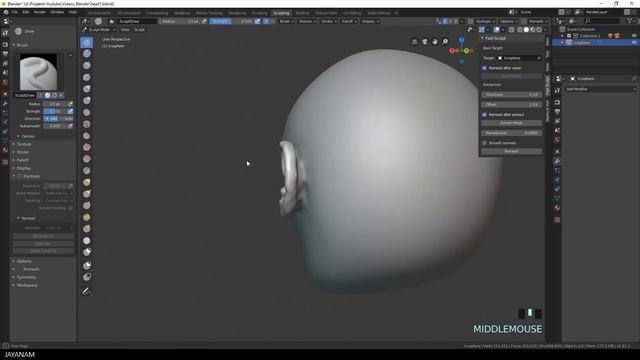Switch to the Sculpting workspace tab
This screenshot has height=360, width=640.
pos(281,13)
